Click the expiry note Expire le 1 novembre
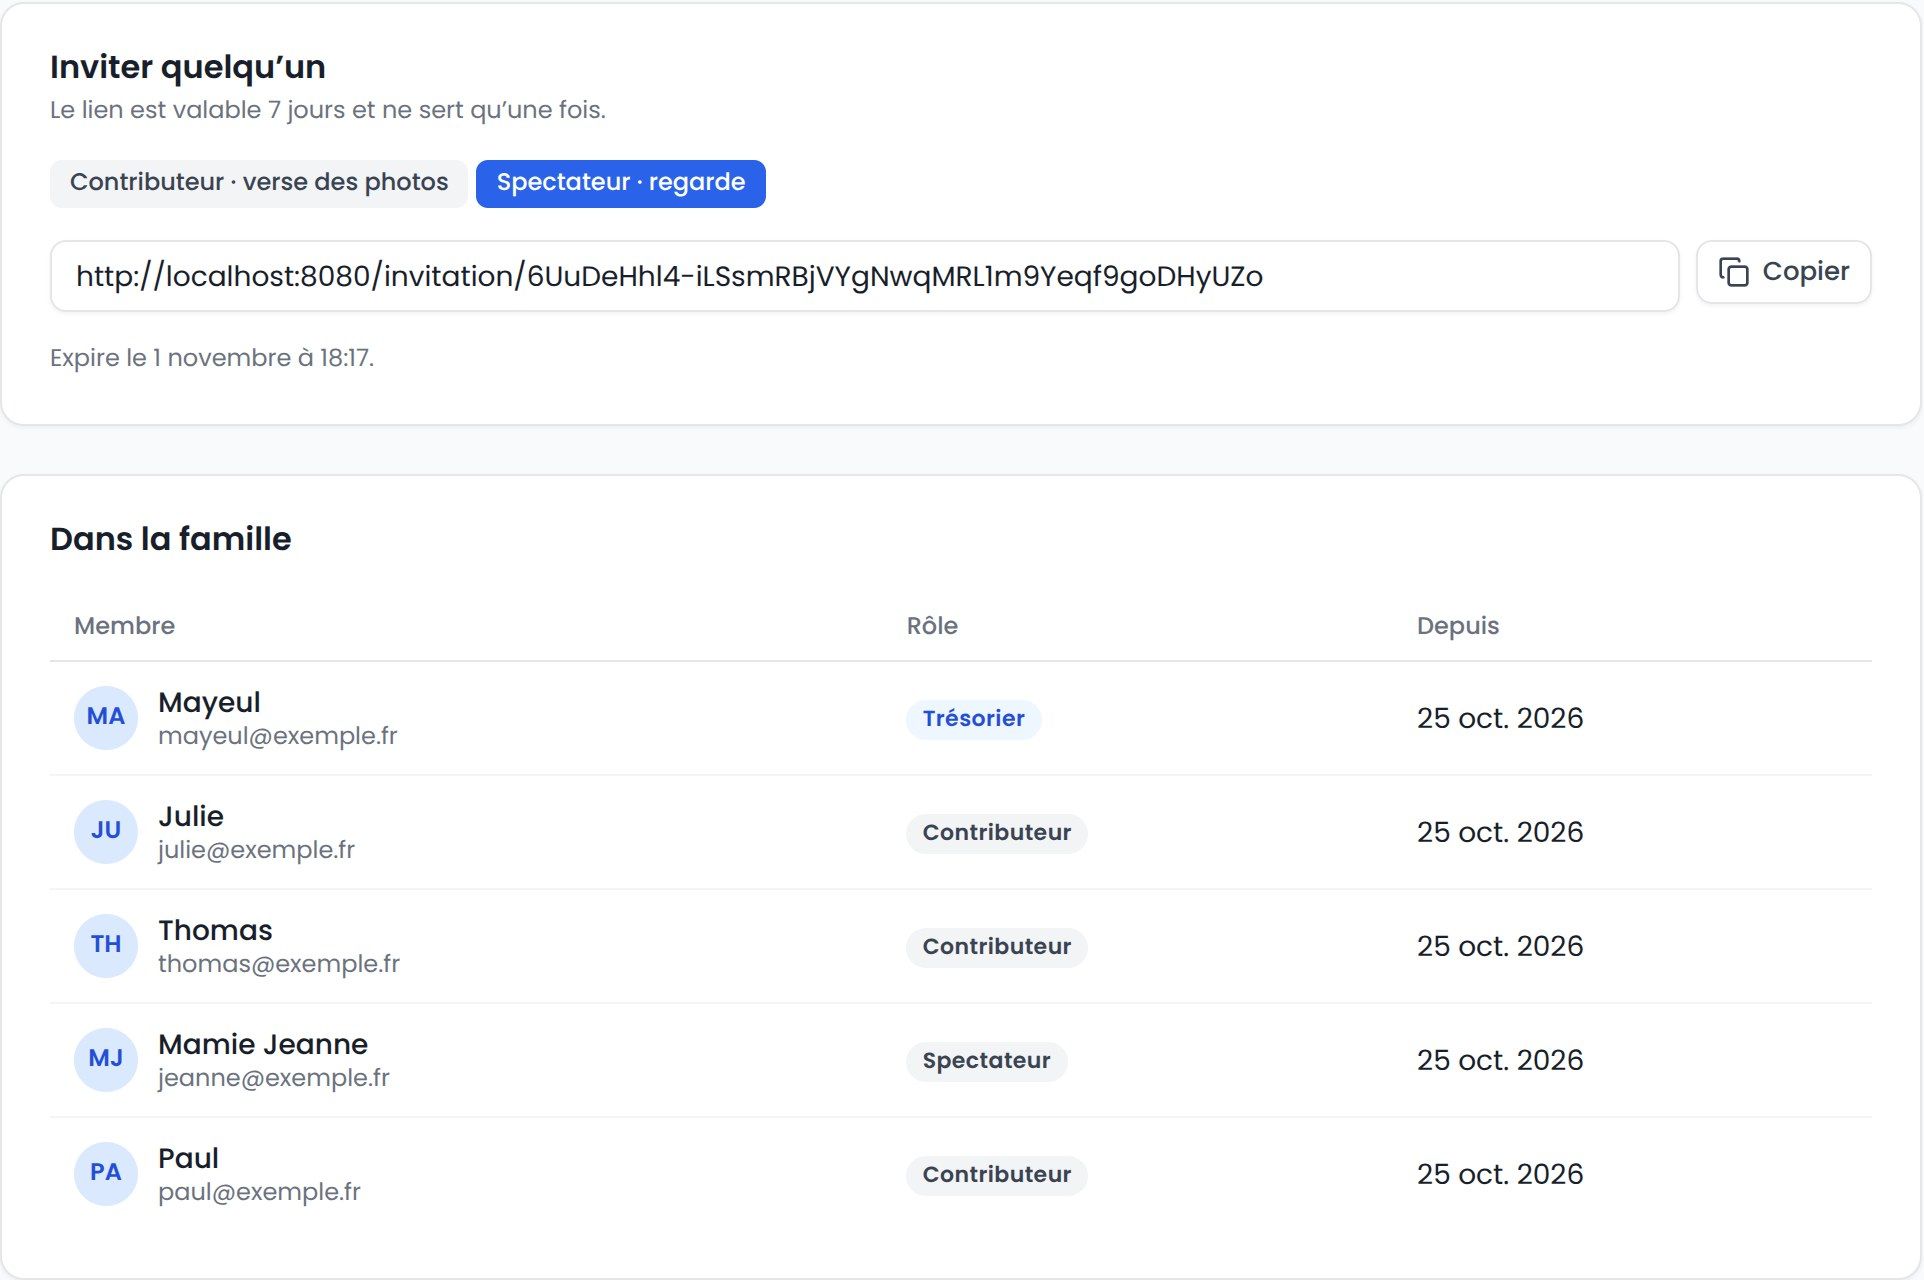Image resolution: width=1924 pixels, height=1280 pixels. point(212,358)
